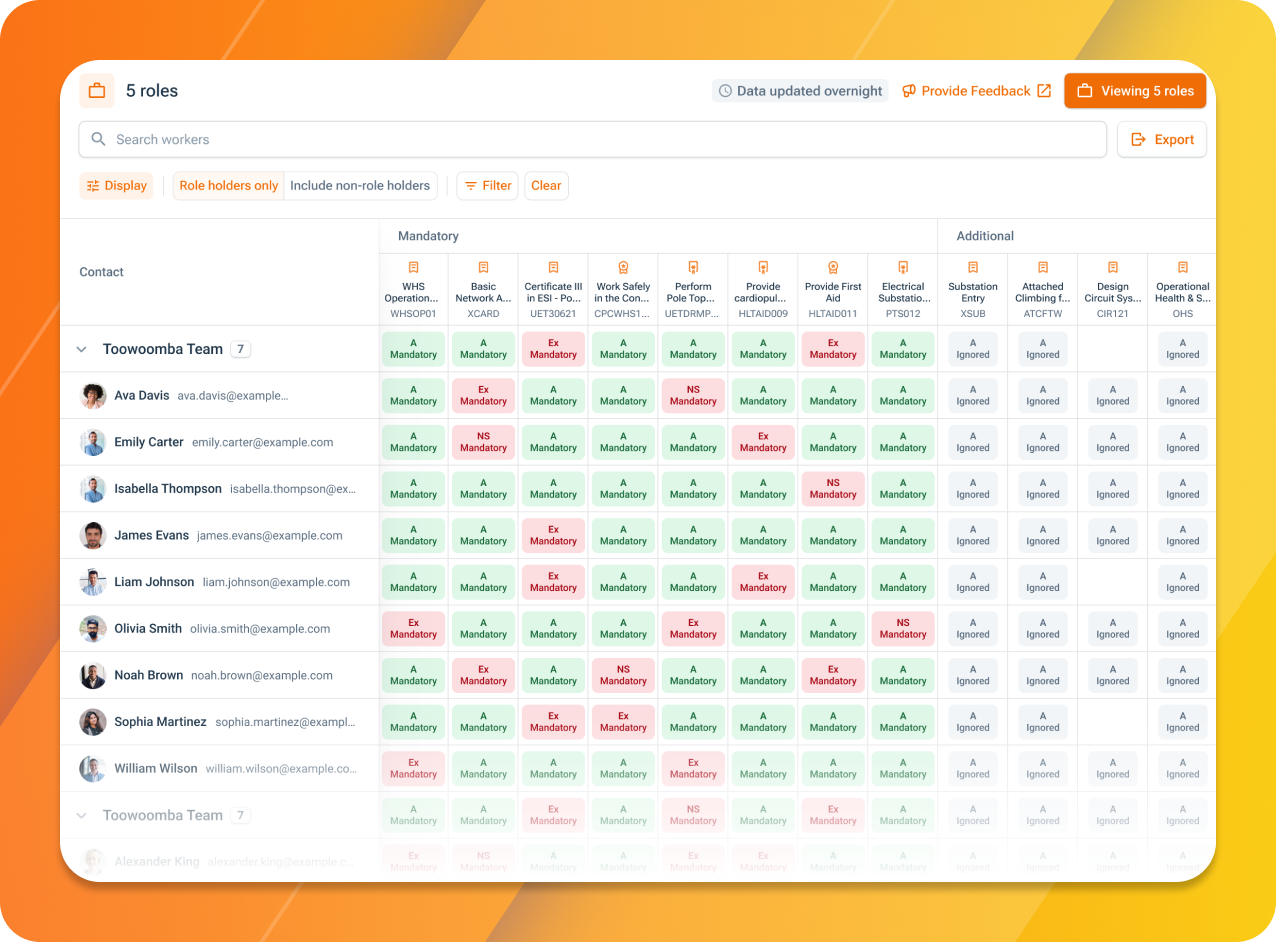Click Olivia Smith's avatar photo
Viewport: 1276px width, 942px height.
coord(93,629)
